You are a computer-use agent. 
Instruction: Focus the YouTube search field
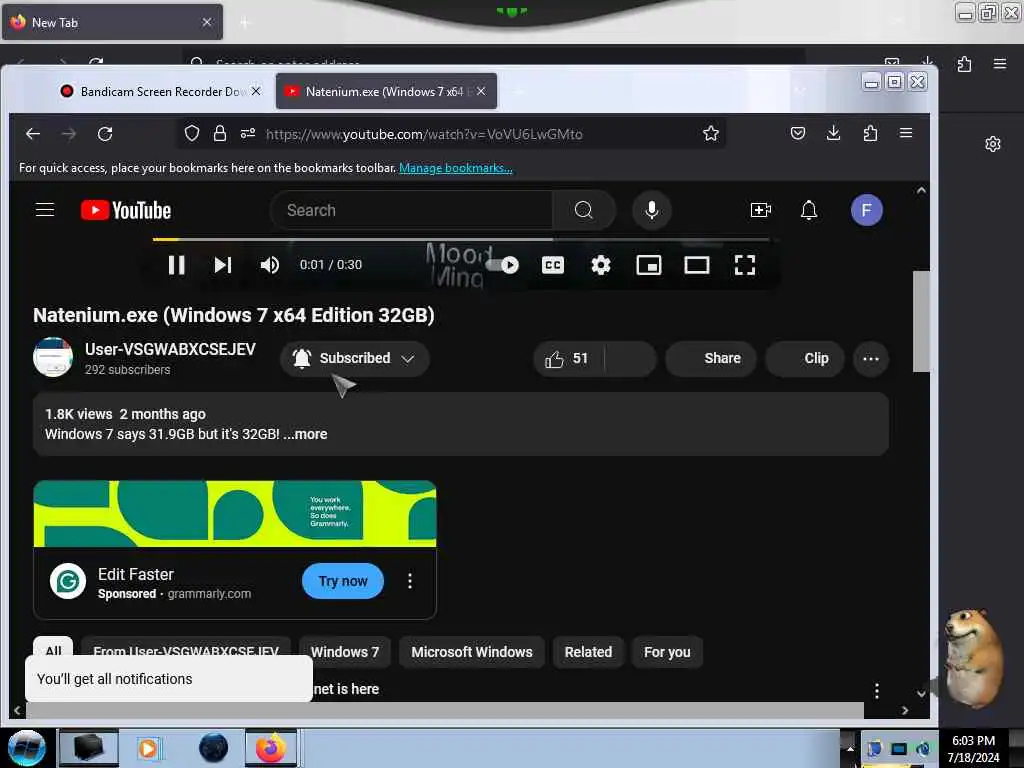point(411,210)
